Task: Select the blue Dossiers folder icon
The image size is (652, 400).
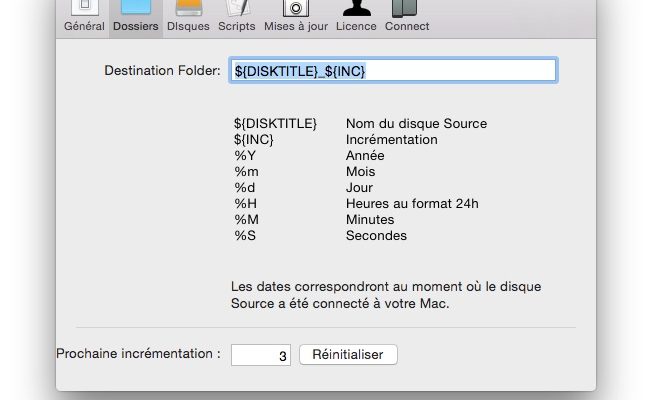Action: click(136, 7)
